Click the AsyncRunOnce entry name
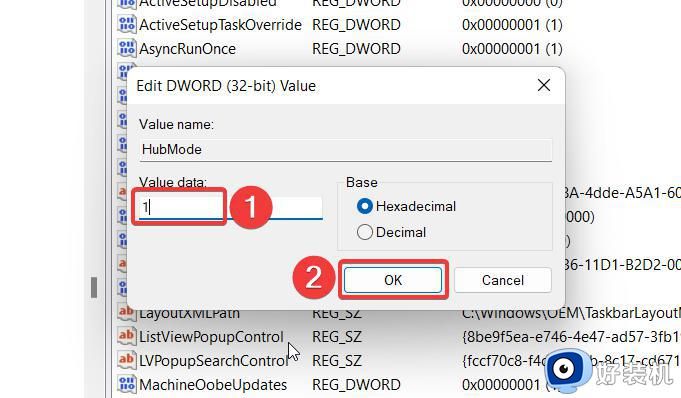The image size is (681, 398). [x=187, y=49]
